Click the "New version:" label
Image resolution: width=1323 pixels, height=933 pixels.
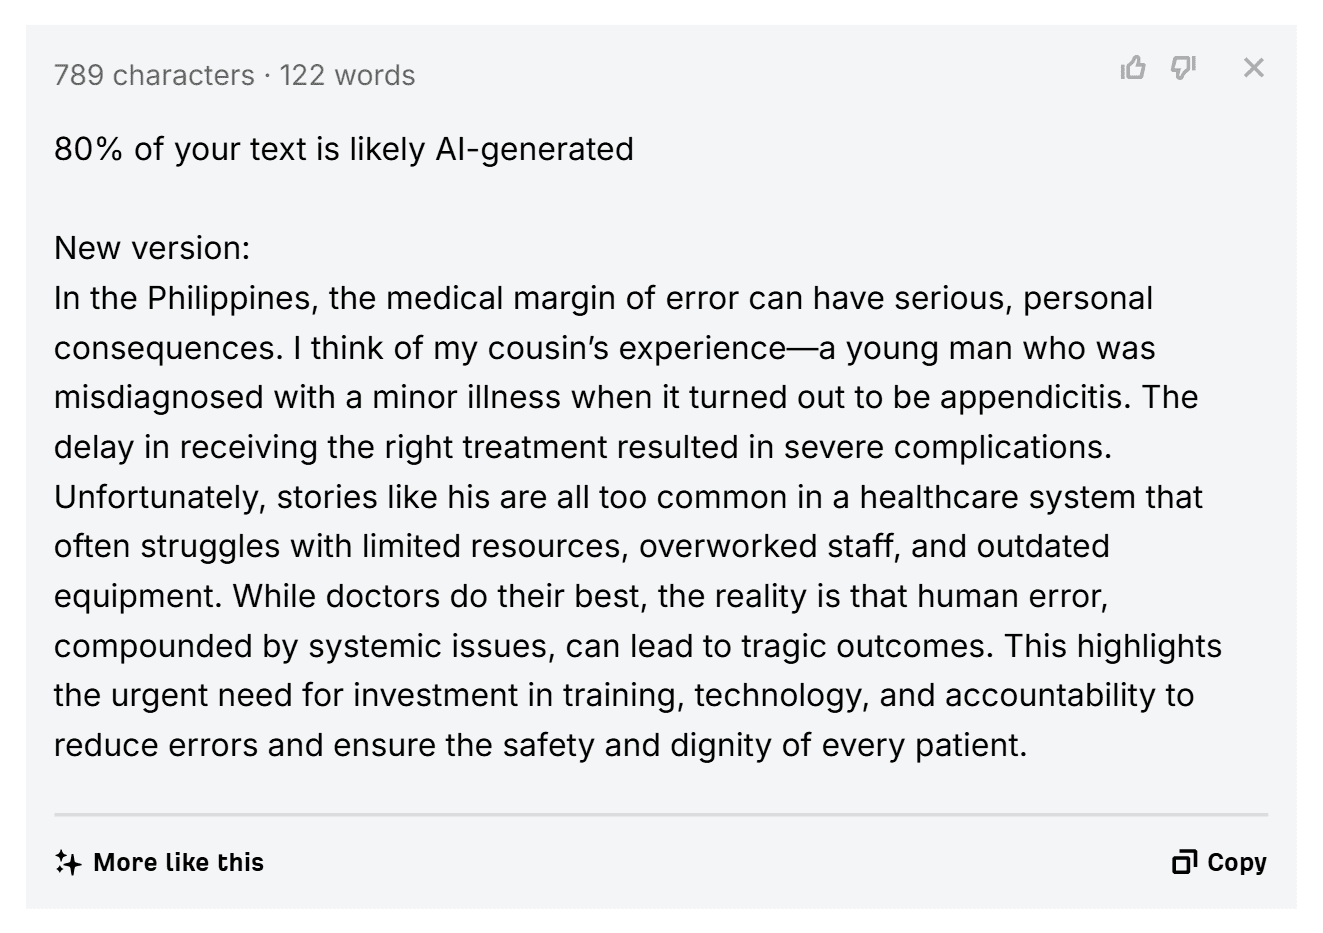(152, 248)
